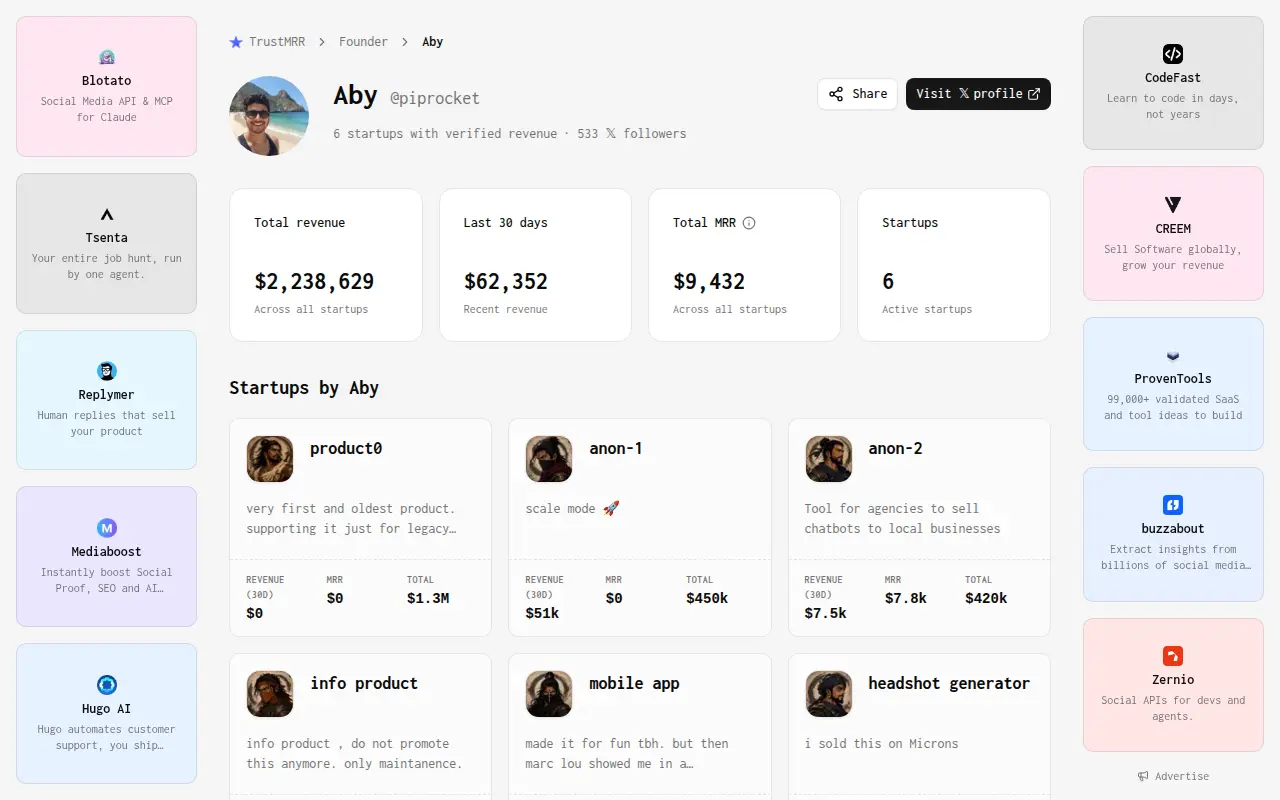Click the Mediaboost logo icon

point(107,528)
